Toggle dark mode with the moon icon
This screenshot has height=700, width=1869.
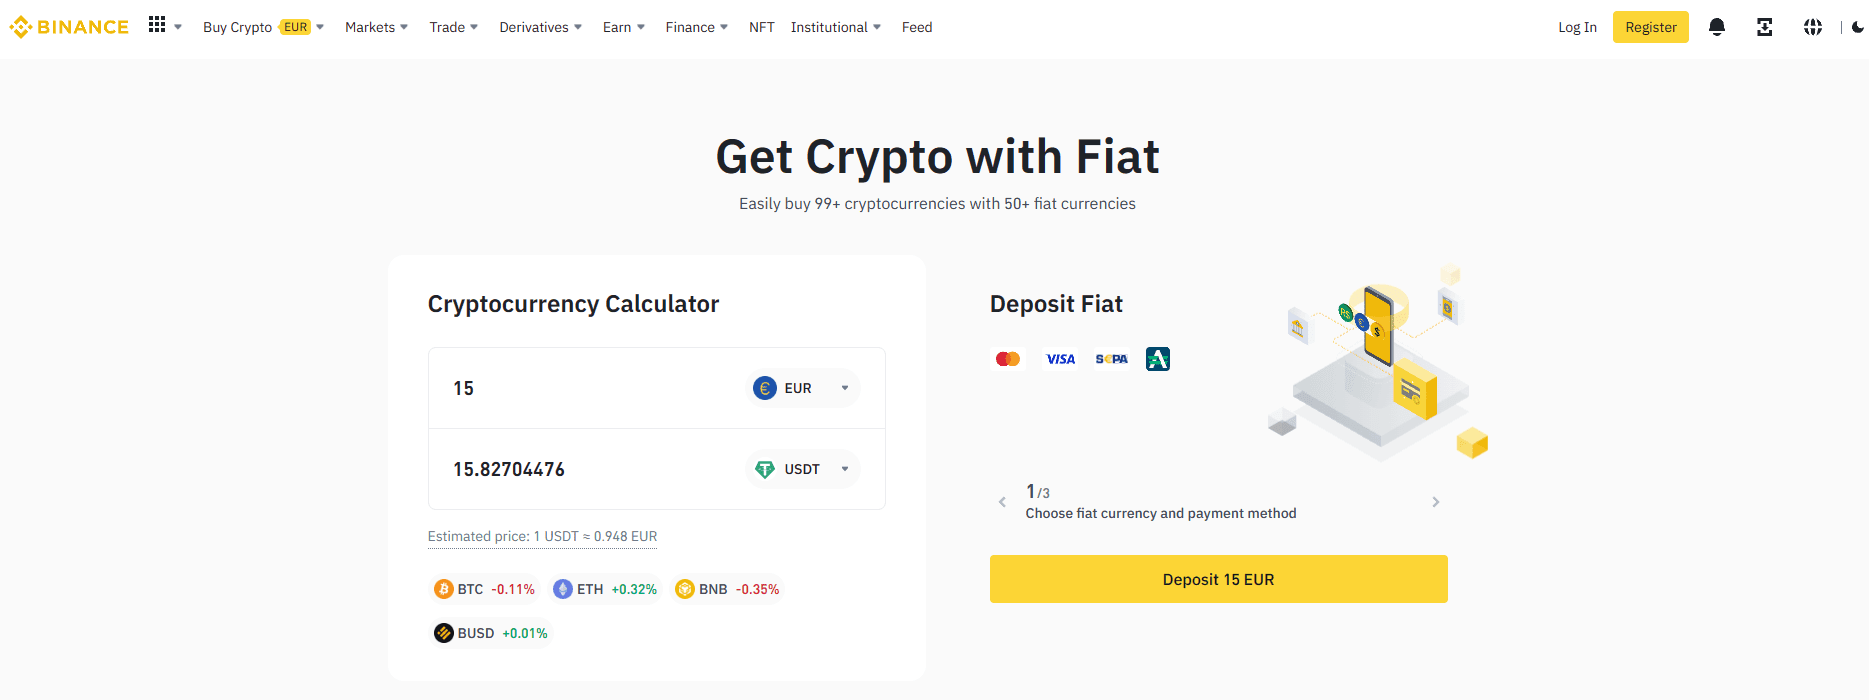pyautogui.click(x=1857, y=27)
